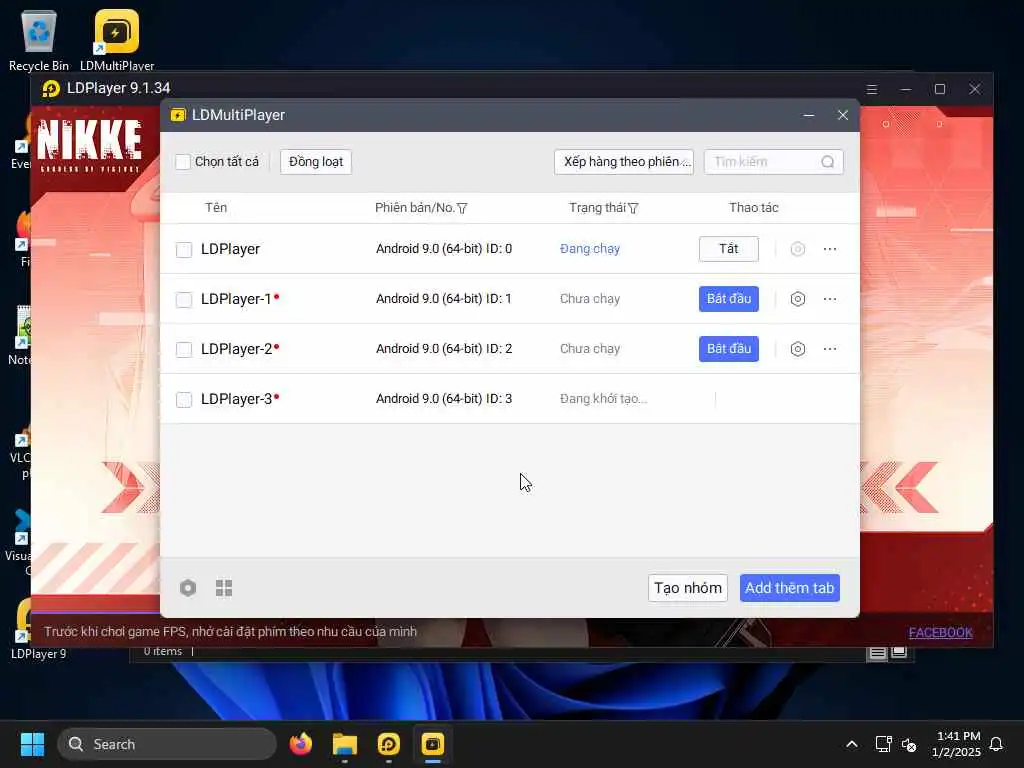Click the details view icon in Explorer status bar
1024x768 pixels.
[x=877, y=652]
